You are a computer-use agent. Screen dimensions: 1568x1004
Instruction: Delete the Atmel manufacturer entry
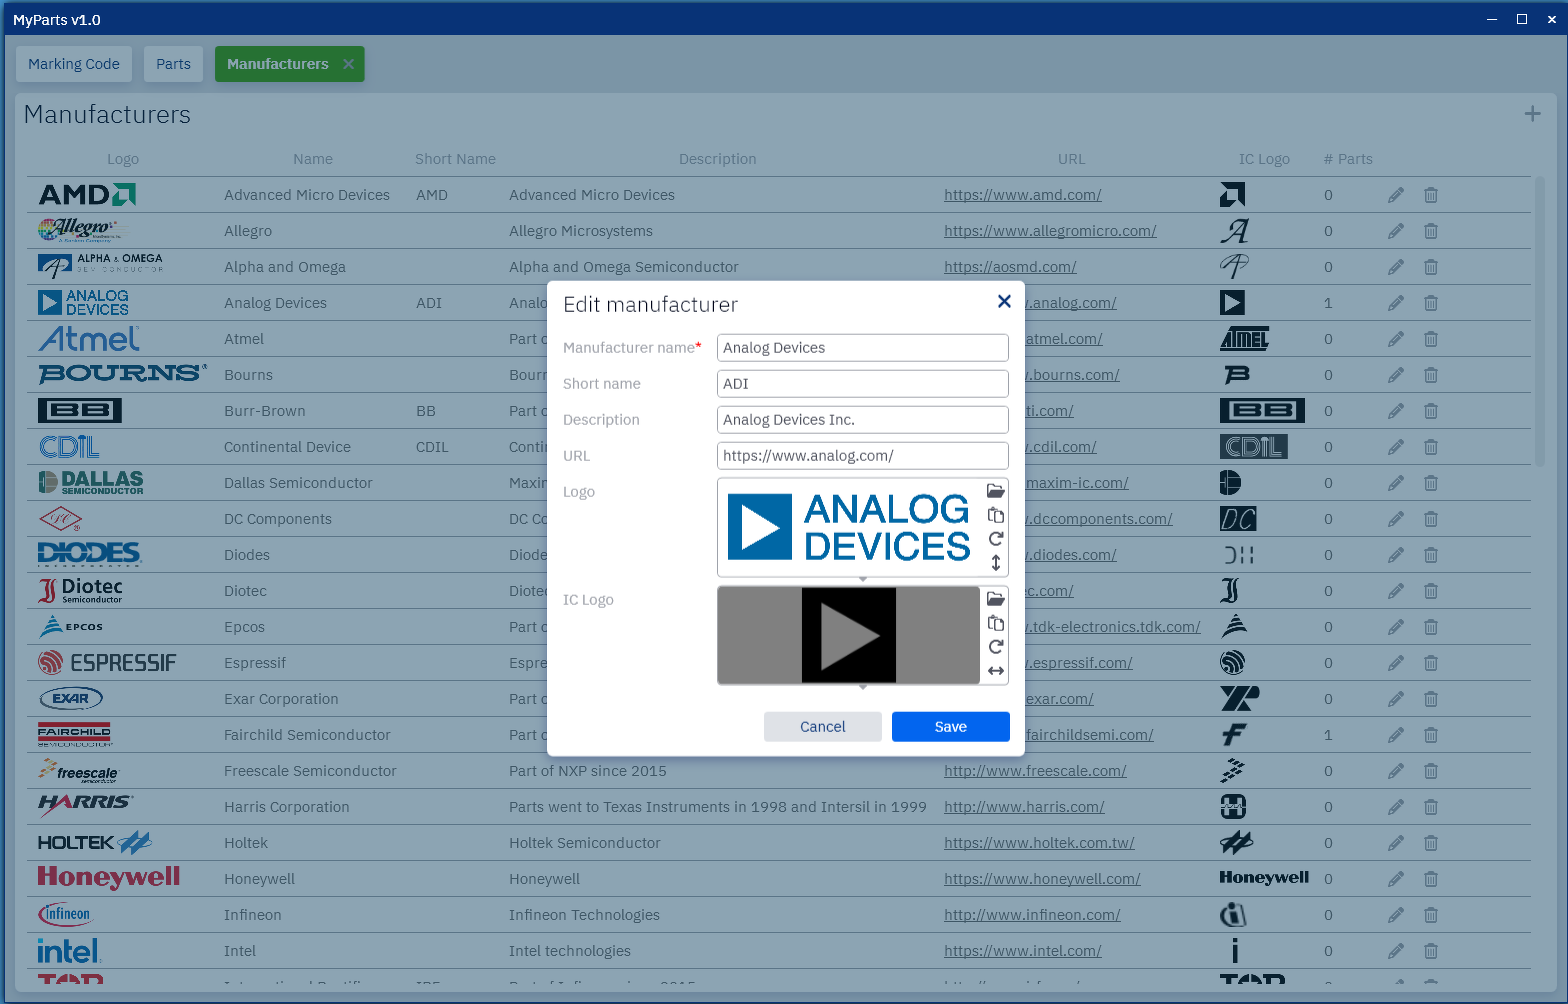tap(1431, 339)
